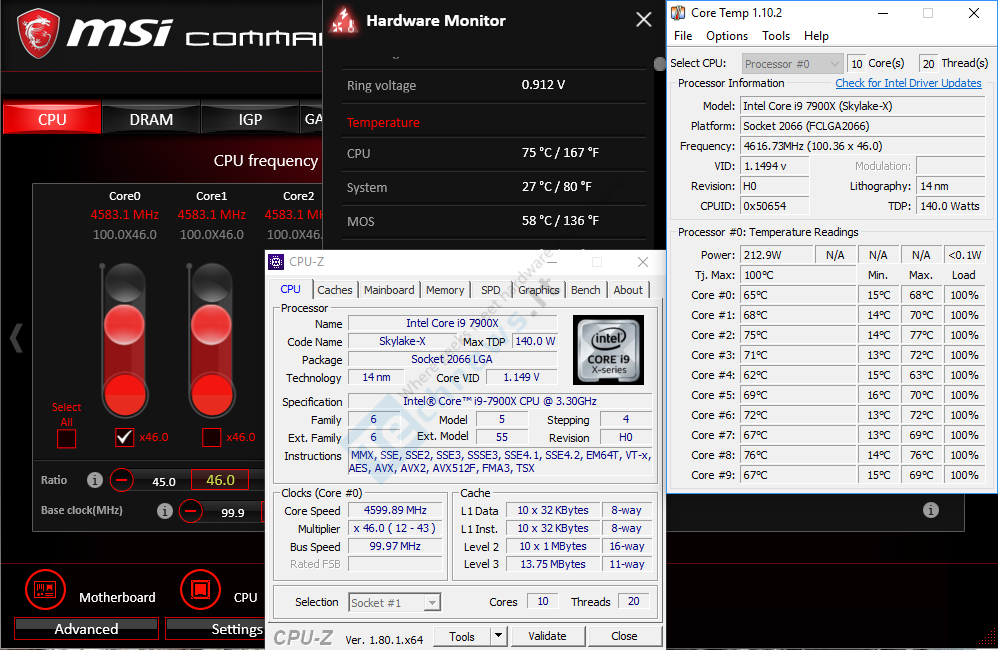The image size is (998, 650).
Task: Click the Power 212.9W reading in Core Temp
Action: (777, 255)
